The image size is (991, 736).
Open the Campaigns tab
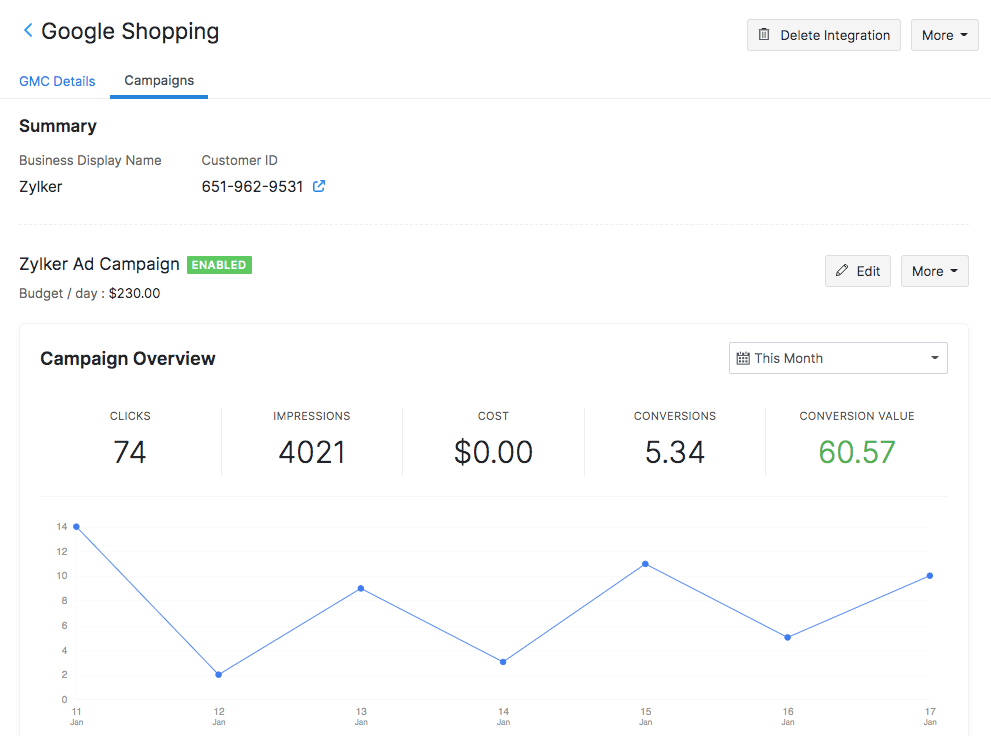pyautogui.click(x=158, y=81)
